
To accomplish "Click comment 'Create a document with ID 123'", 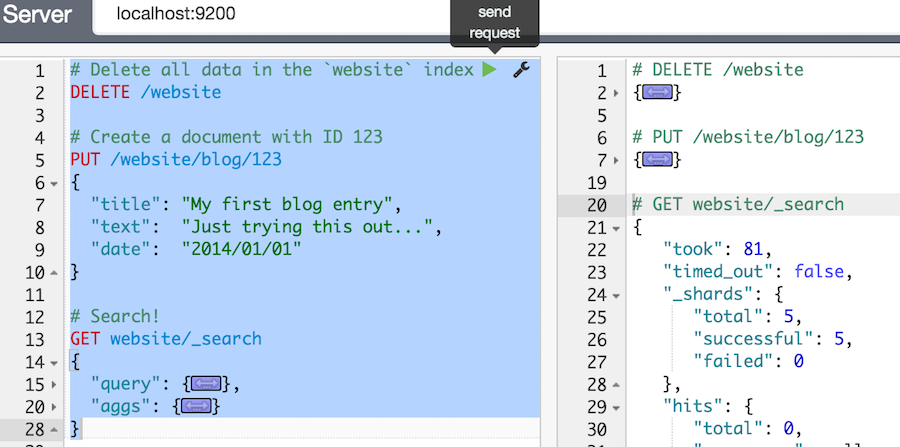I will (x=226, y=137).
